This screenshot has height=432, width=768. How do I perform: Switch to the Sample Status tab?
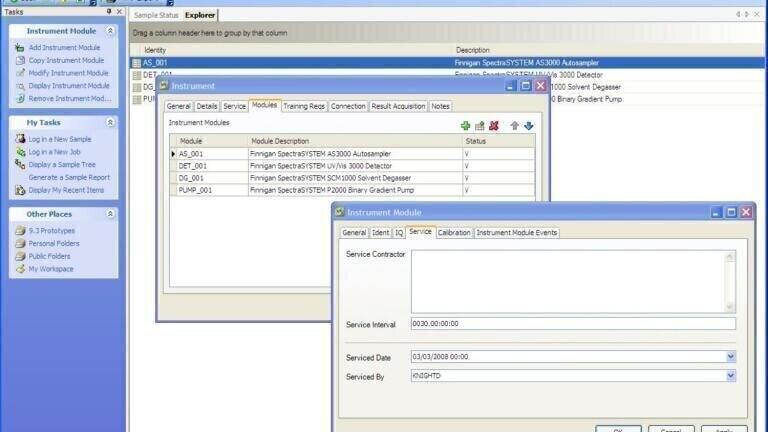click(156, 15)
